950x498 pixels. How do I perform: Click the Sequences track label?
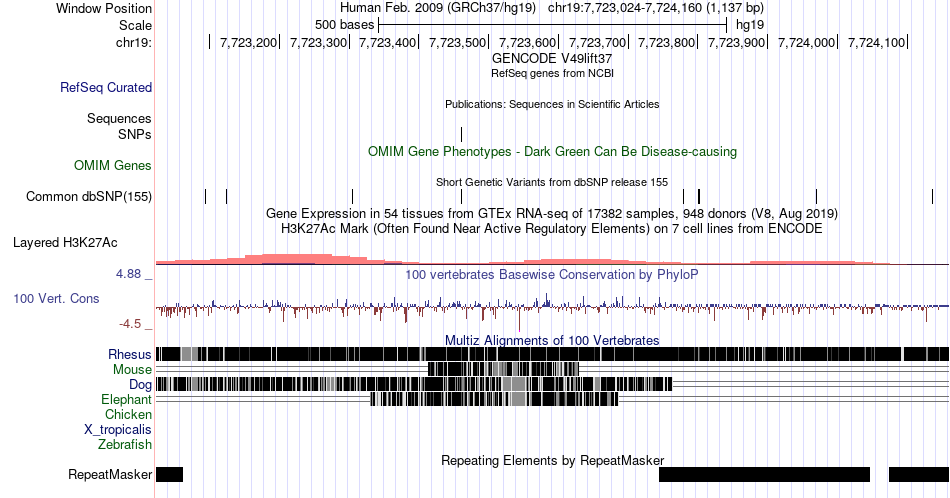coord(119,118)
